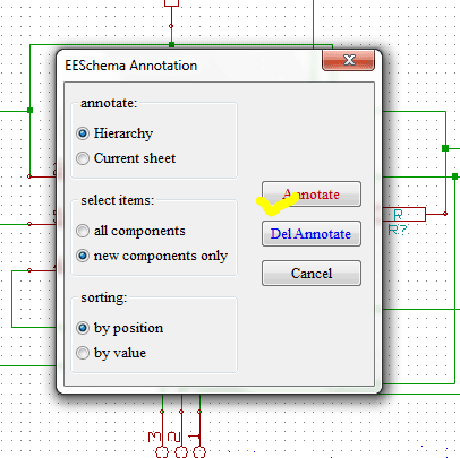Close the EESchema Annotation dialog

click(x=348, y=60)
